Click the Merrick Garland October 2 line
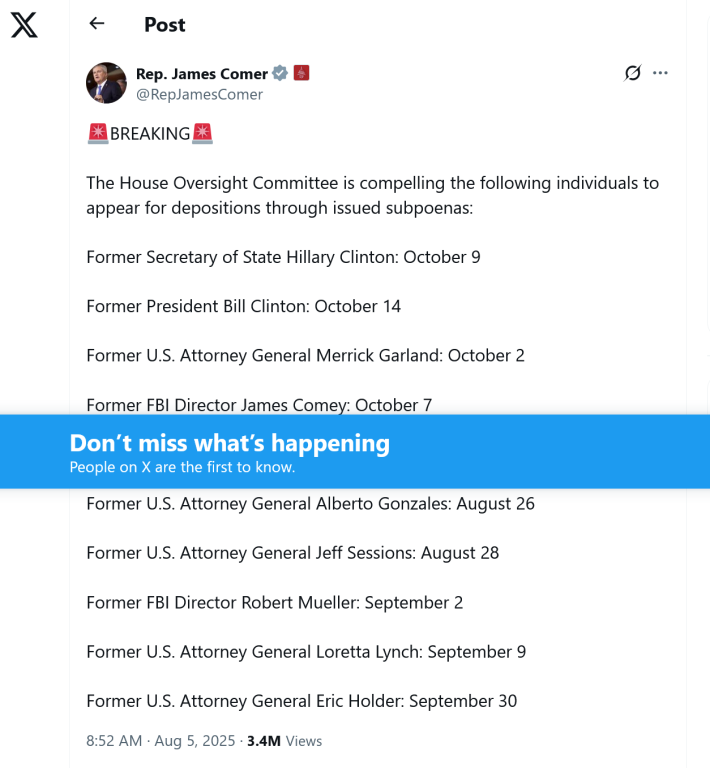The height and width of the screenshot is (768, 710). (305, 355)
